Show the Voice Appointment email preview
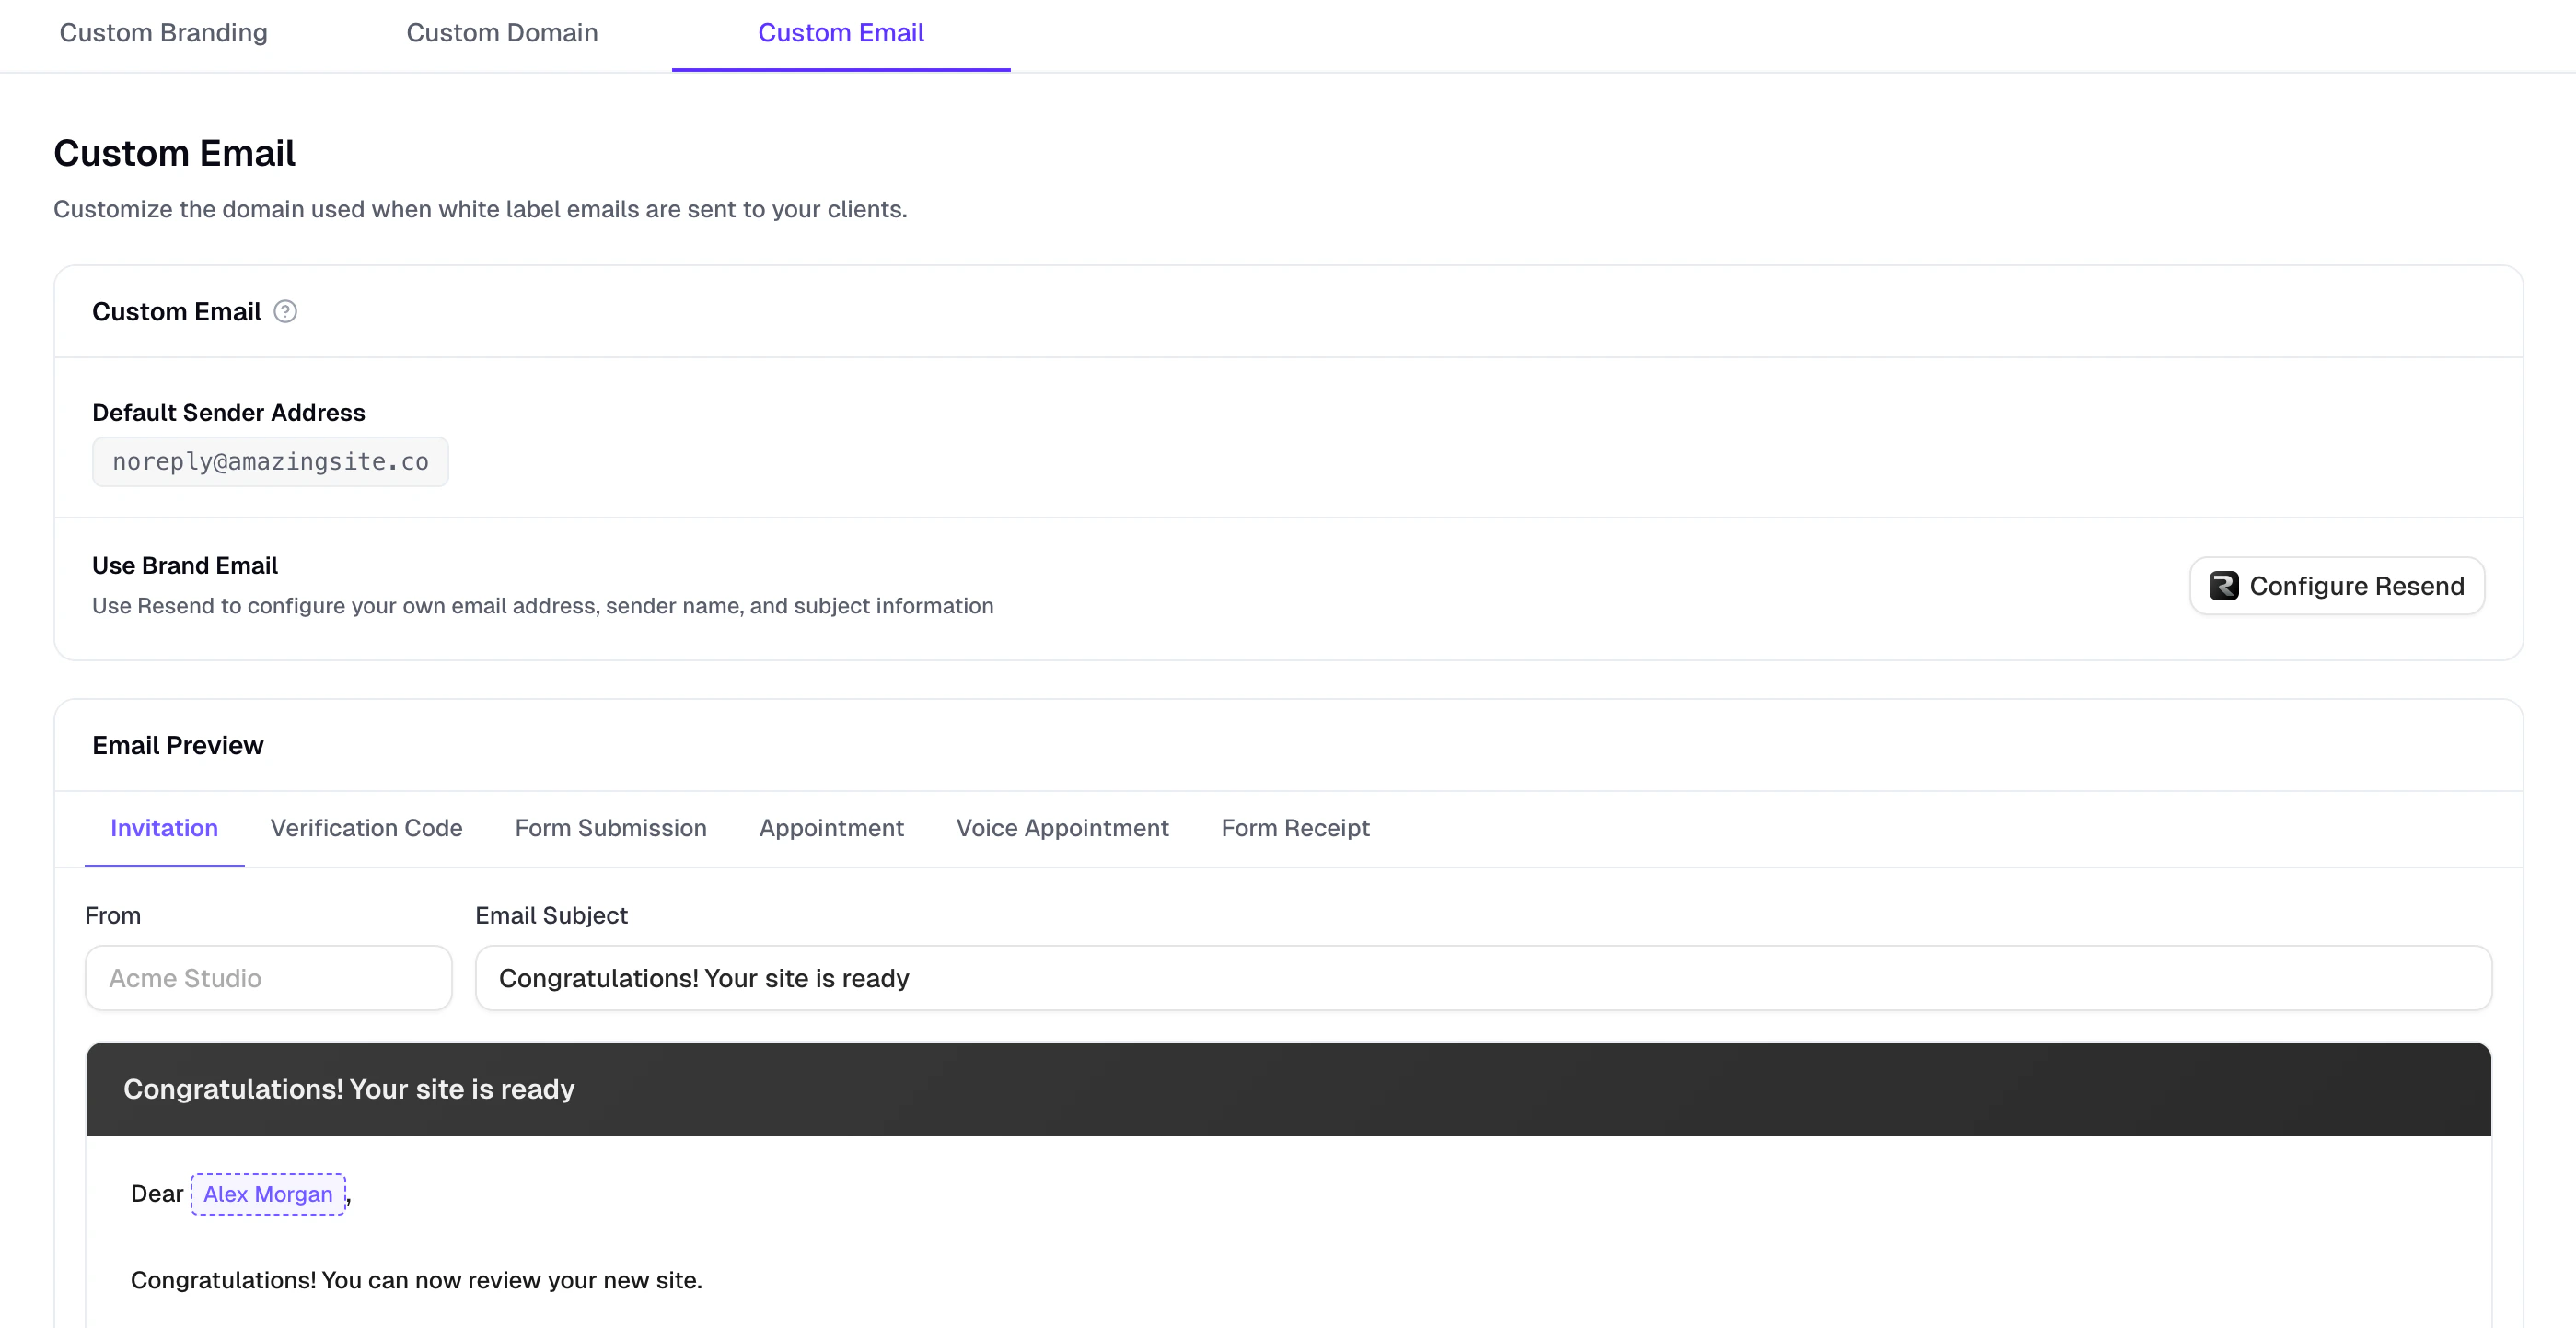Screen dimensions: 2576x1328 (x=1062, y=828)
